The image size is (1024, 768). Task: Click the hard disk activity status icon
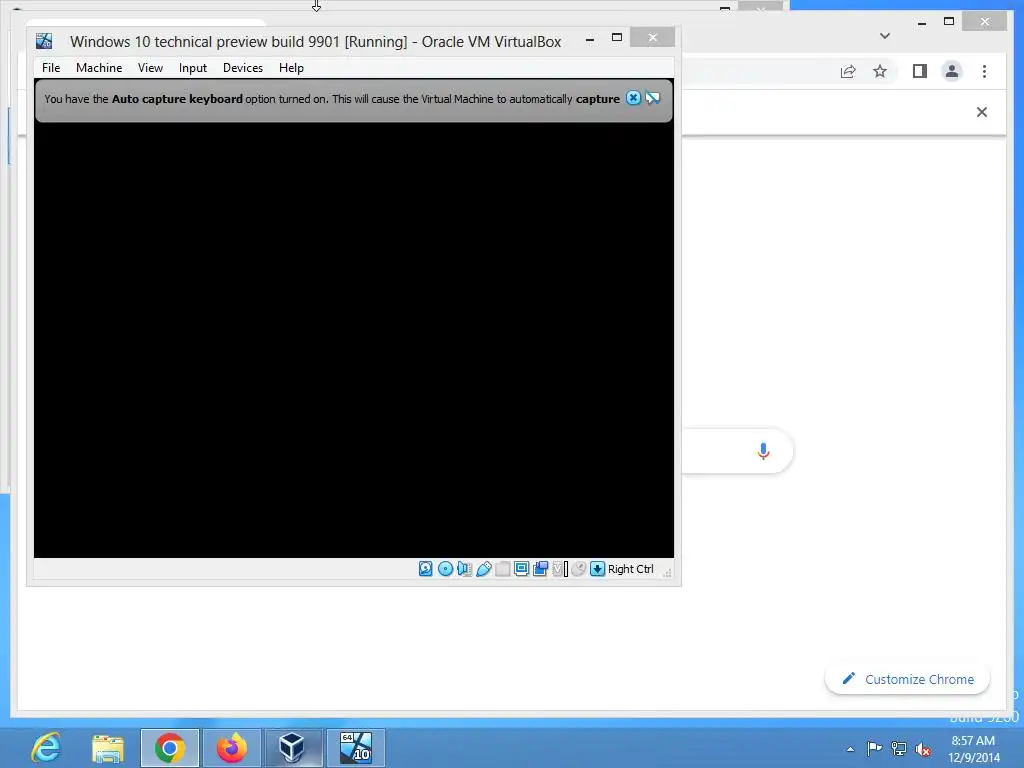click(426, 569)
